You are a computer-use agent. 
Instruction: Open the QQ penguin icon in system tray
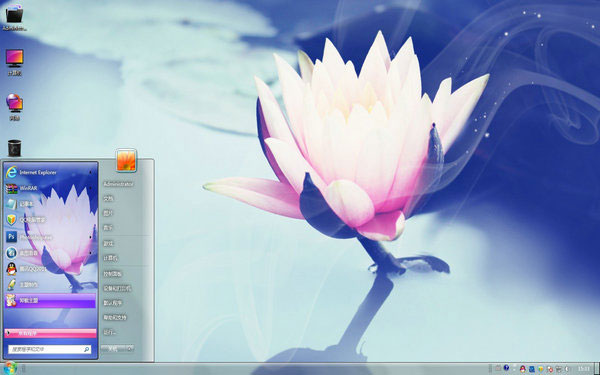point(523,369)
